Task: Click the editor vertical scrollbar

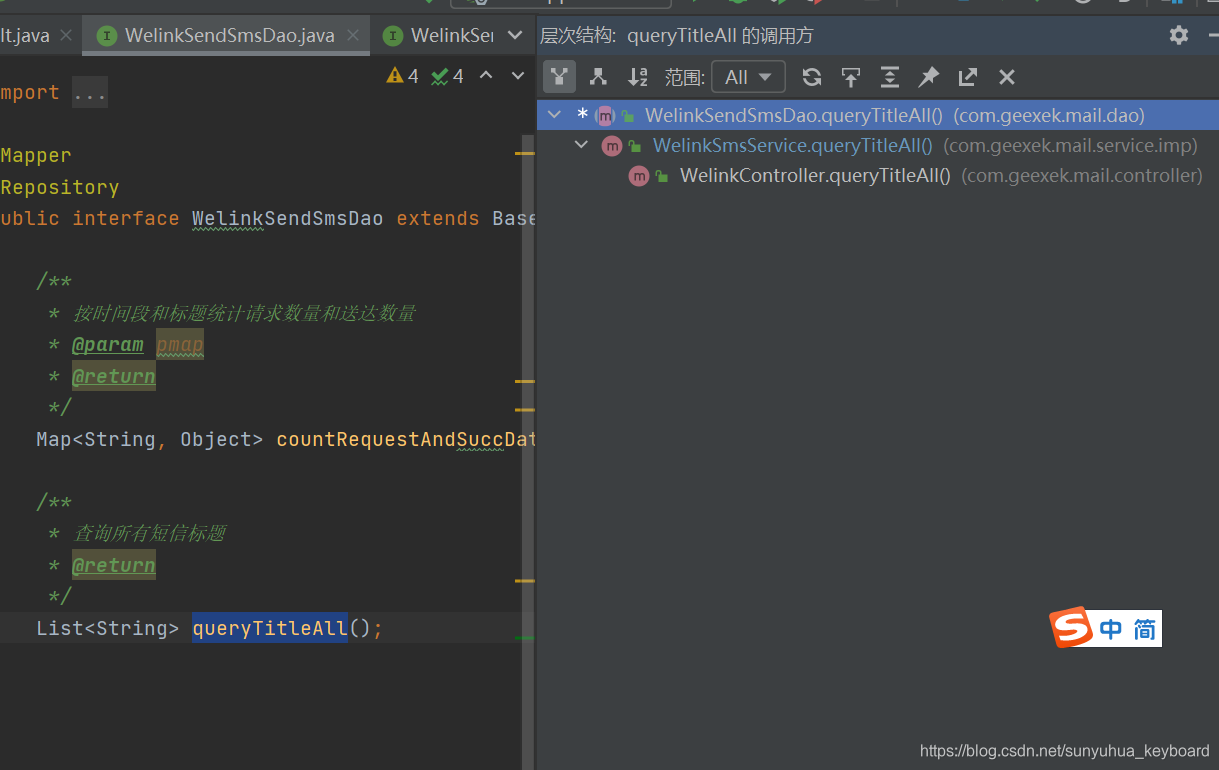Action: [x=528, y=452]
